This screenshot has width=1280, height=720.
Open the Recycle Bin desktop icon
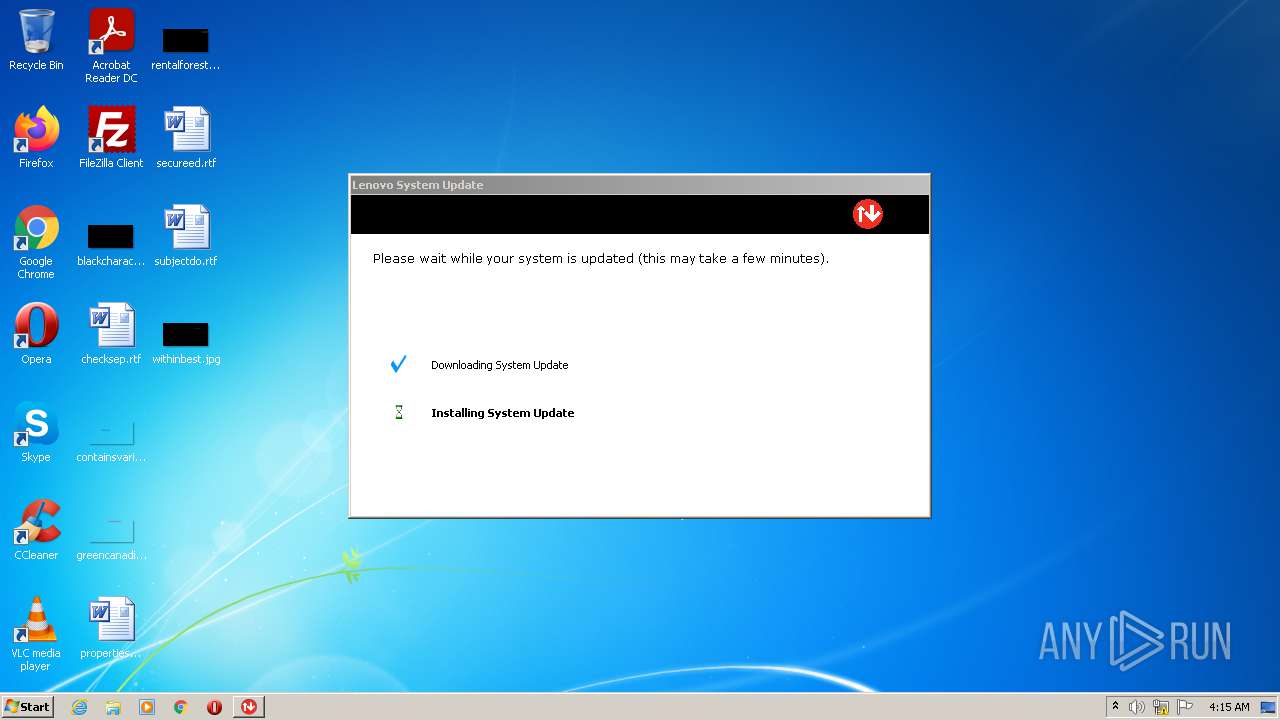click(36, 40)
